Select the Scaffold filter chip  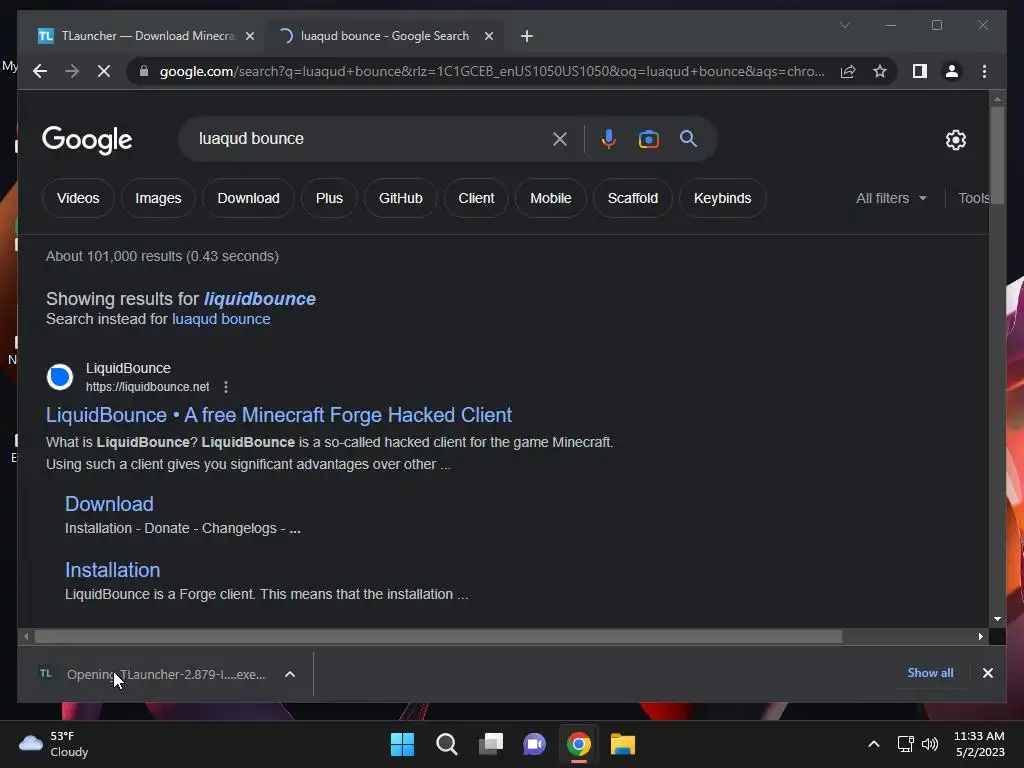[633, 198]
